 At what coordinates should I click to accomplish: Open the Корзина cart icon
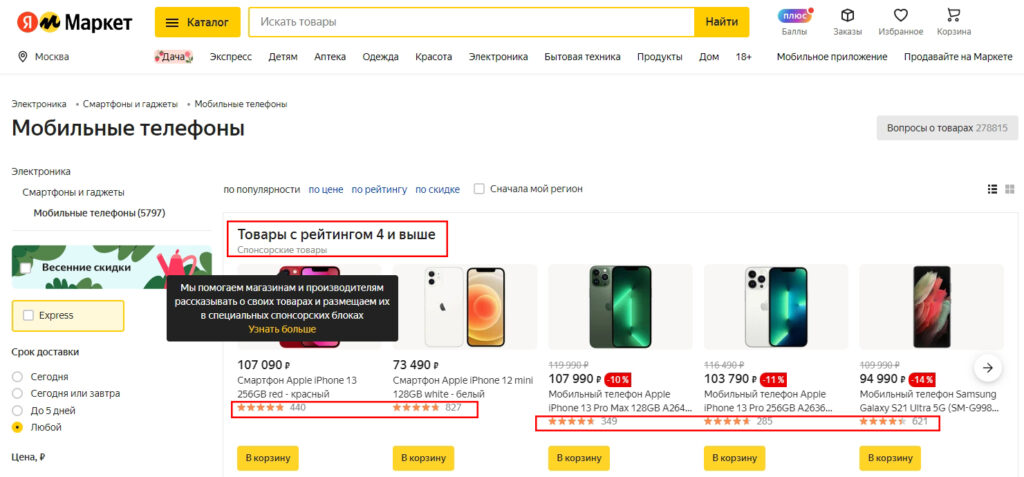953,22
